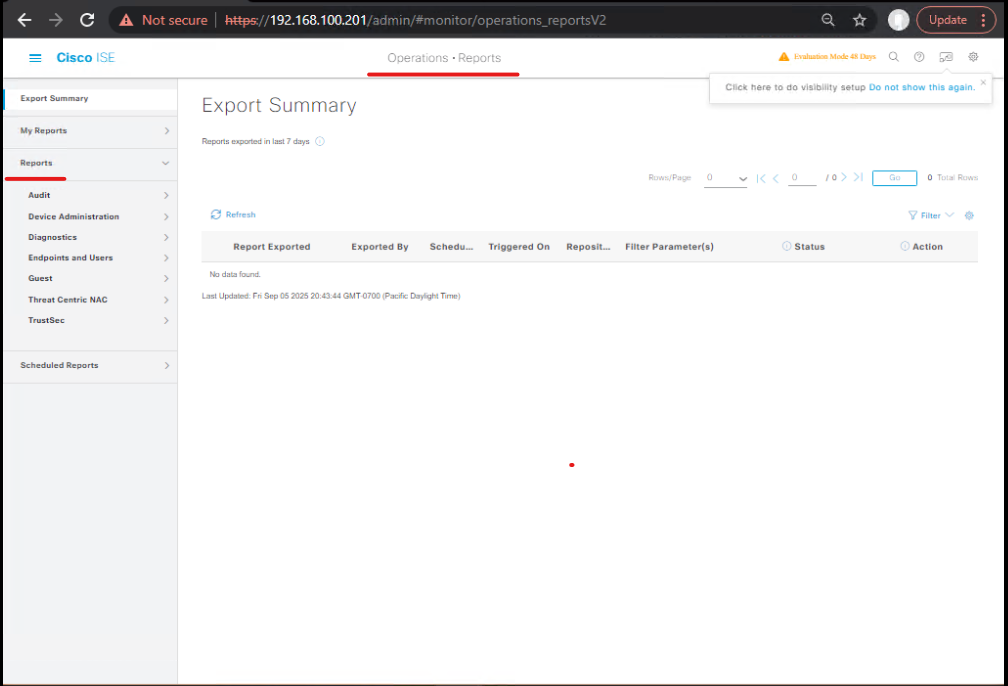
Task: Click the Evaluation Mode warning triangle
Action: 784,57
